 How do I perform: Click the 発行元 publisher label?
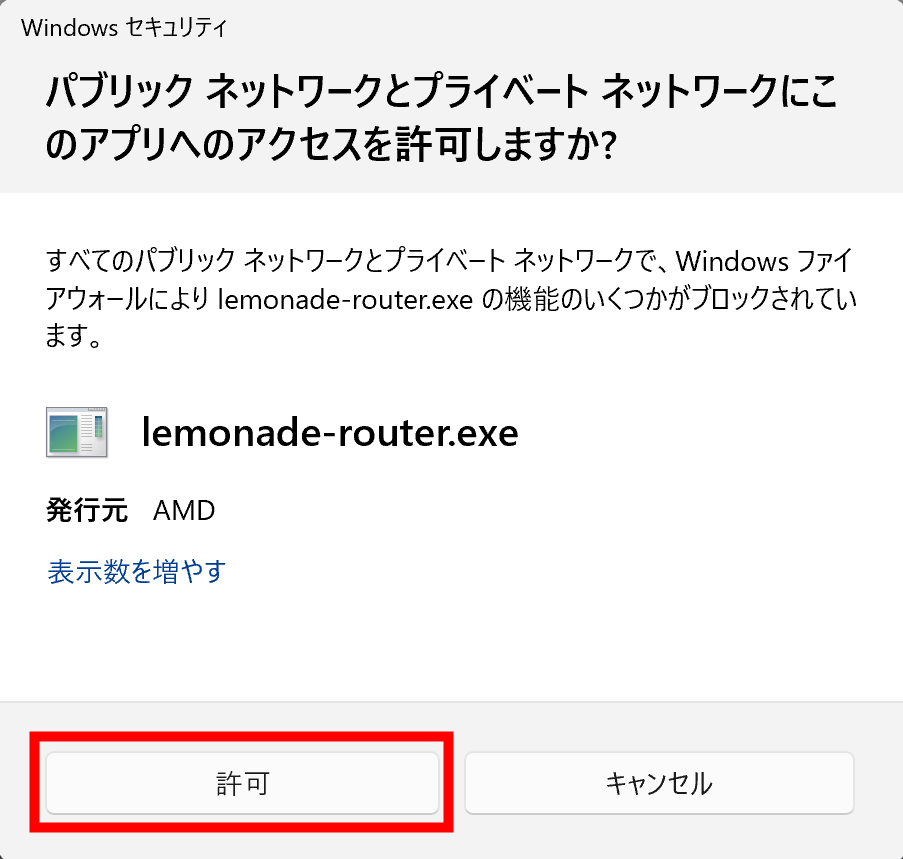(87, 511)
